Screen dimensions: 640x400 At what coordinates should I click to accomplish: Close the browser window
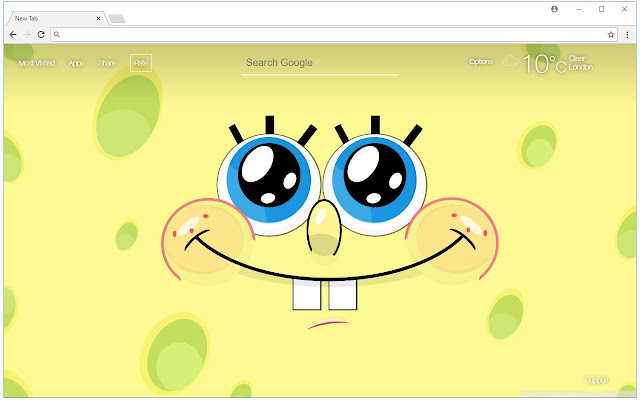tap(624, 9)
